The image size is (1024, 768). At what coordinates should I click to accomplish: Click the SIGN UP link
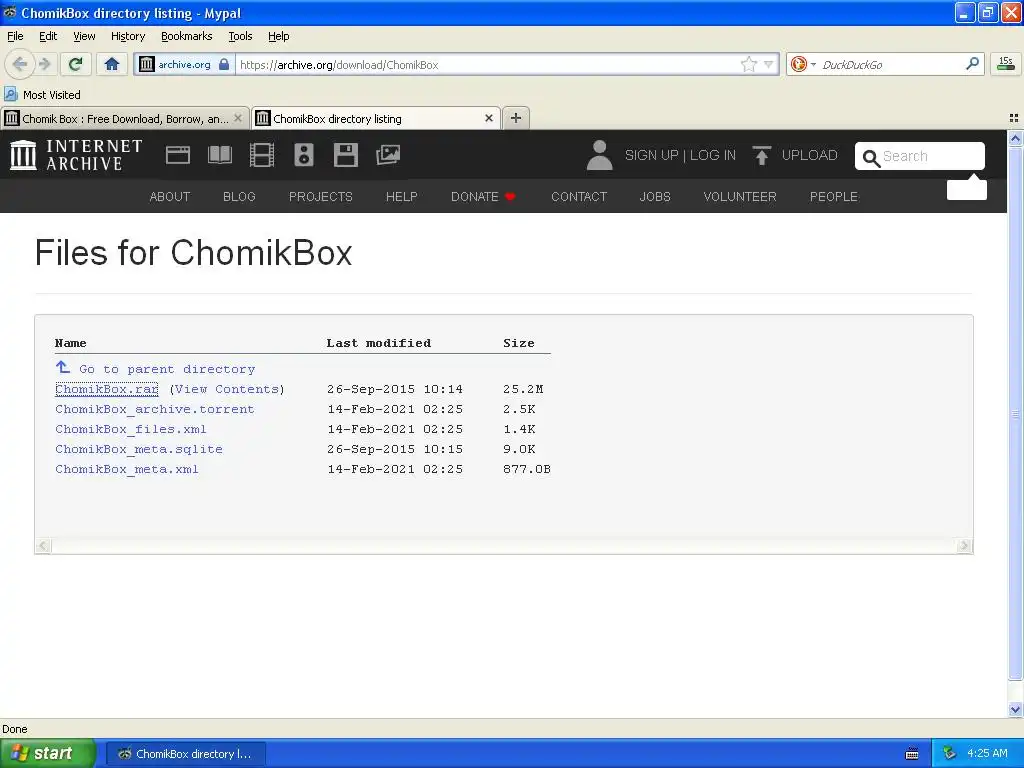[x=652, y=155]
